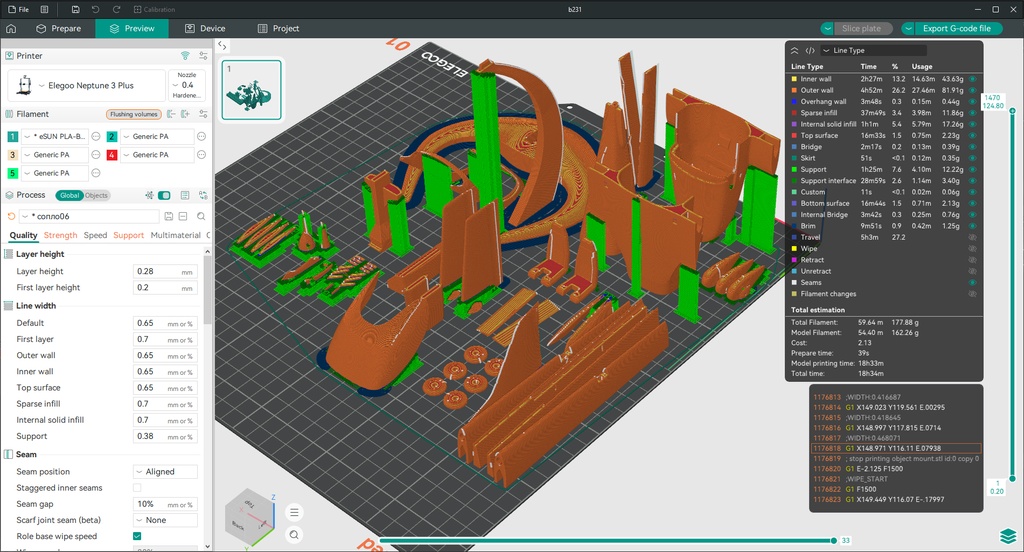Show G-code view icon in legend
Viewport: 1024px width, 552px height.
pos(810,50)
